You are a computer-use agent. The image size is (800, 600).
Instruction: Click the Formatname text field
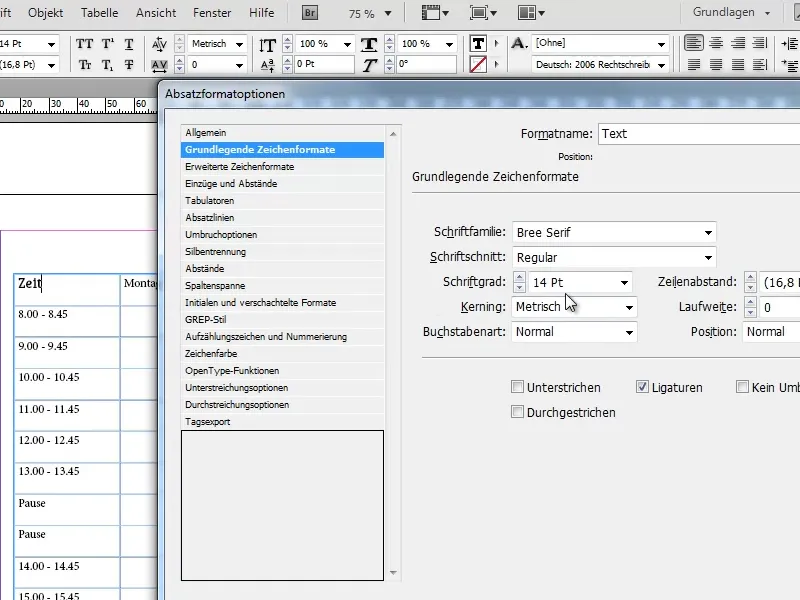tap(699, 134)
